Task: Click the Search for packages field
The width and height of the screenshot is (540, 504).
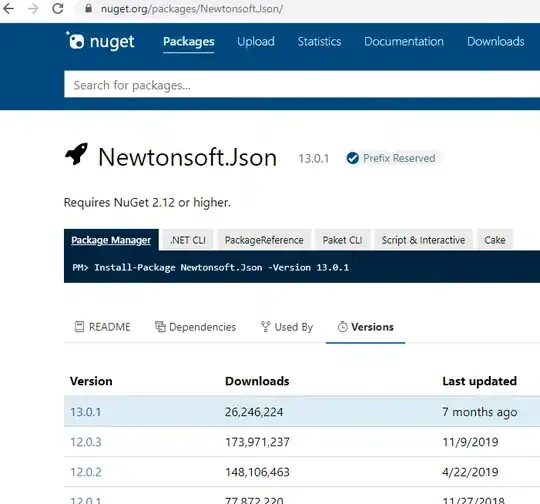Action: [x=302, y=85]
